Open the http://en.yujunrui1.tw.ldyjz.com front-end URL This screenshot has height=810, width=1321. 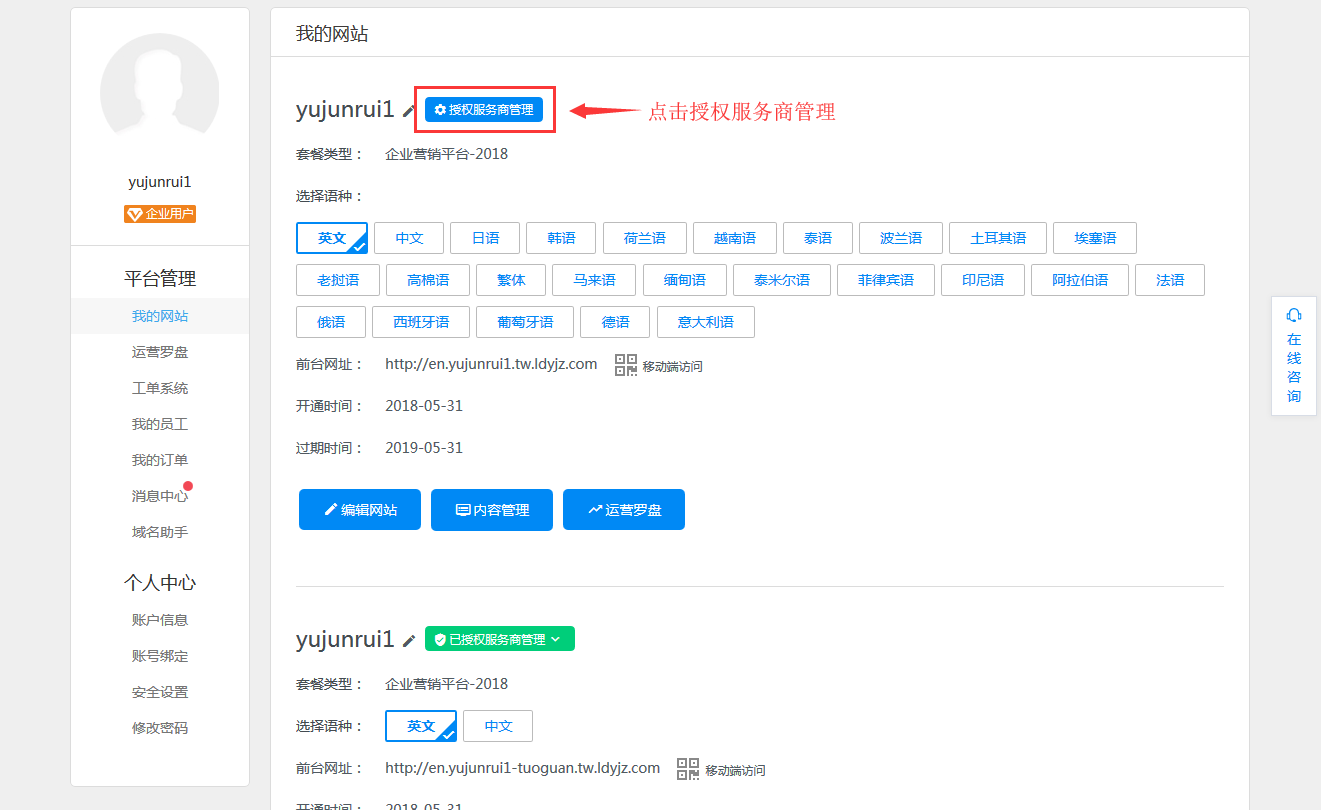point(491,364)
